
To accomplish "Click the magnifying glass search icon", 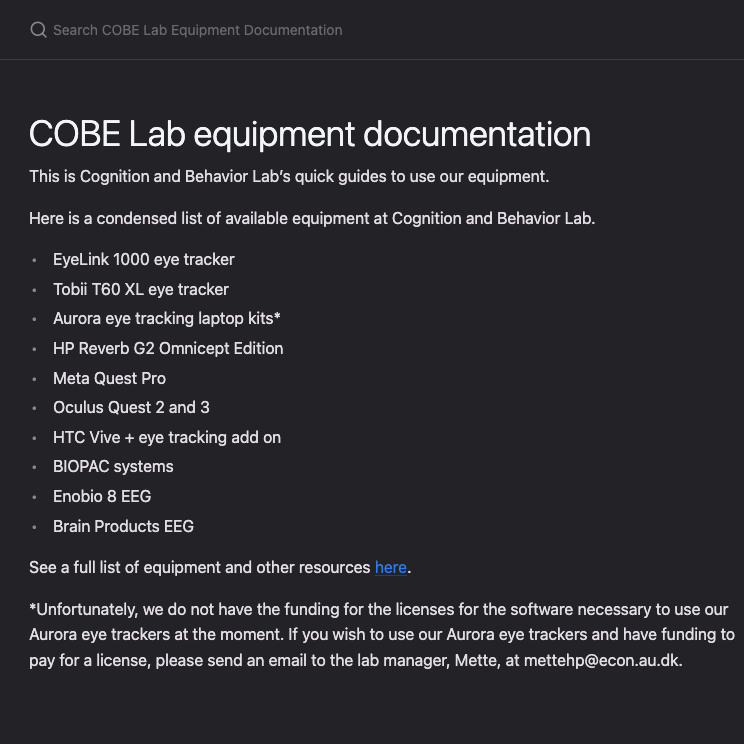I will (38, 30).
